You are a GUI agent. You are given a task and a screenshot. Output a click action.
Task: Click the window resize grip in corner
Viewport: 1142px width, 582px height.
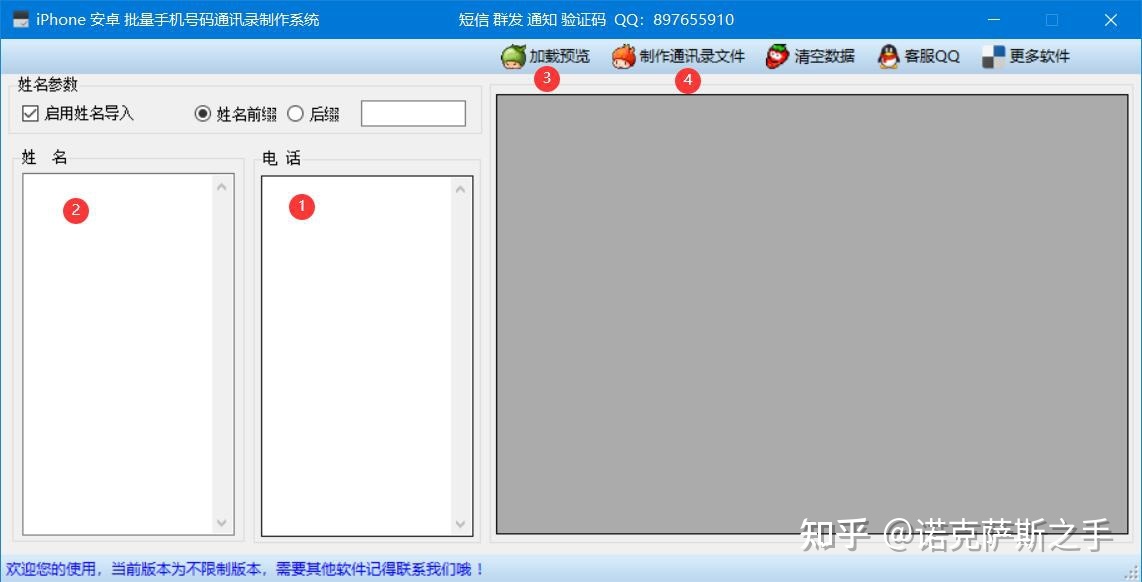pyautogui.click(x=1132, y=572)
